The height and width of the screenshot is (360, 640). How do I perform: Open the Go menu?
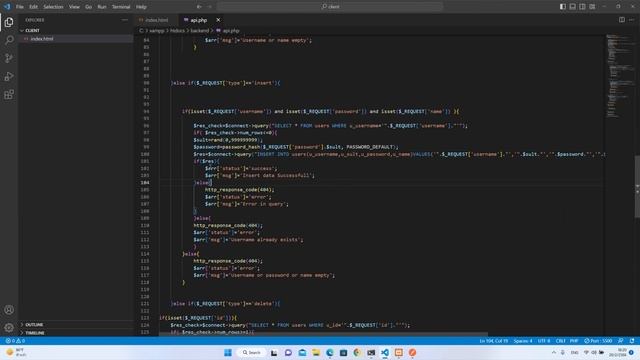(x=89, y=7)
